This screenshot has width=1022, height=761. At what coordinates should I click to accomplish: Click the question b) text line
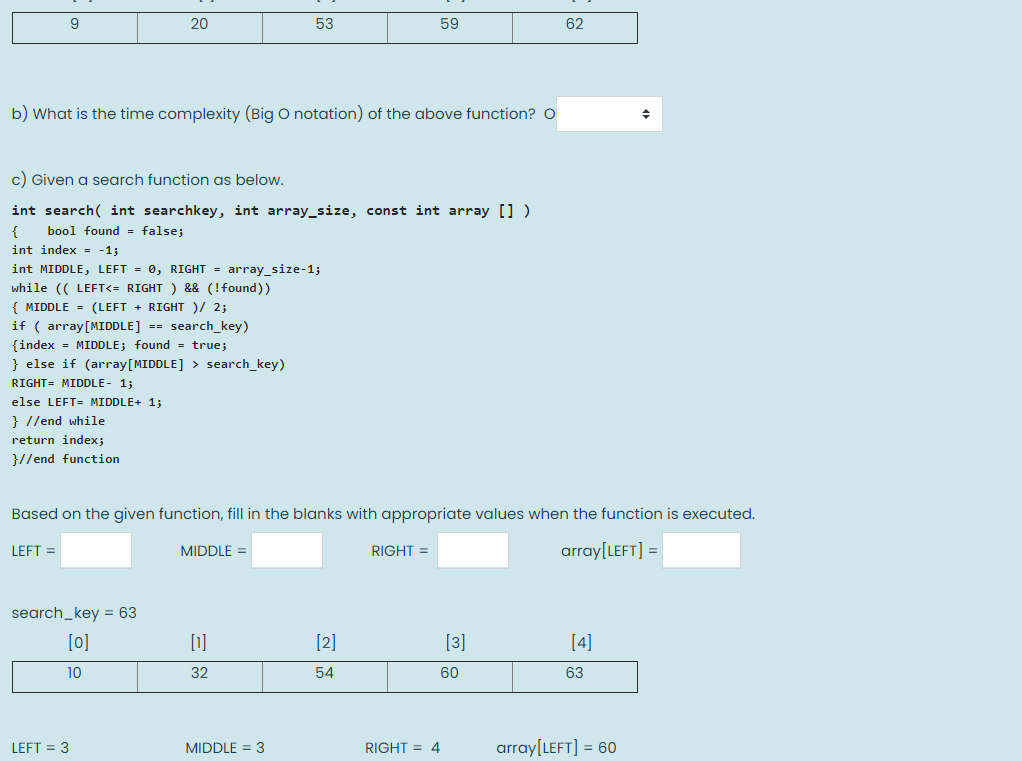280,113
